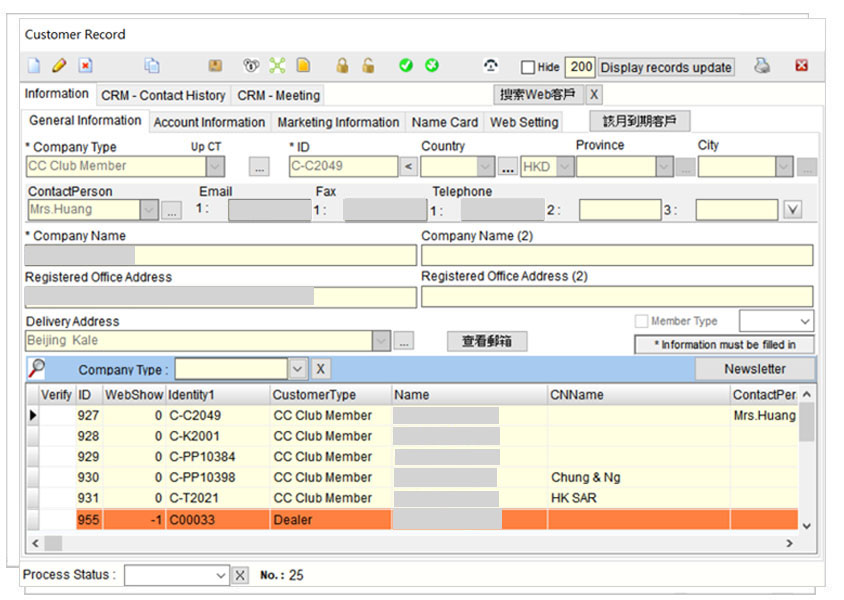Open the CRM - Contact History tab
The height and width of the screenshot is (600, 844).
tap(163, 95)
